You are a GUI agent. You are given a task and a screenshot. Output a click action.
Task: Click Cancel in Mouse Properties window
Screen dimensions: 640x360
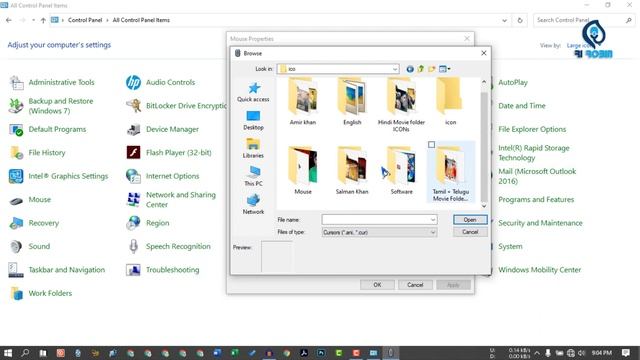[415, 285]
